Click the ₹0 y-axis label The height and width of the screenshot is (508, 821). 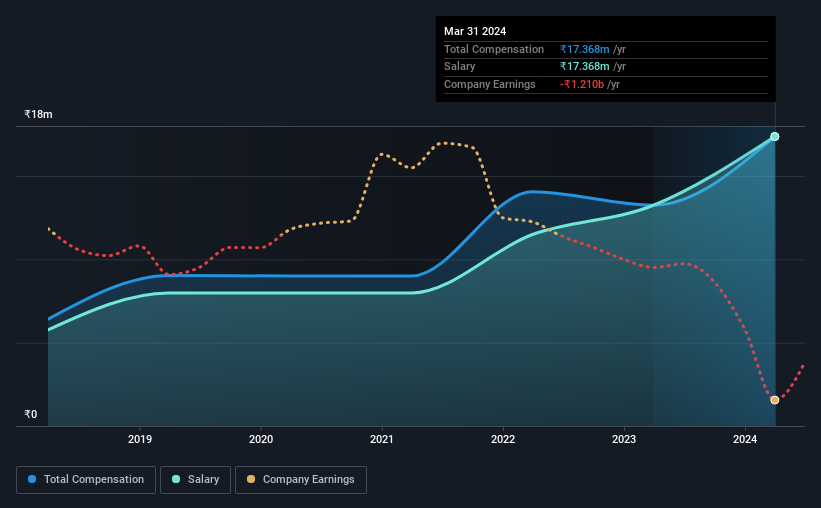(31, 414)
